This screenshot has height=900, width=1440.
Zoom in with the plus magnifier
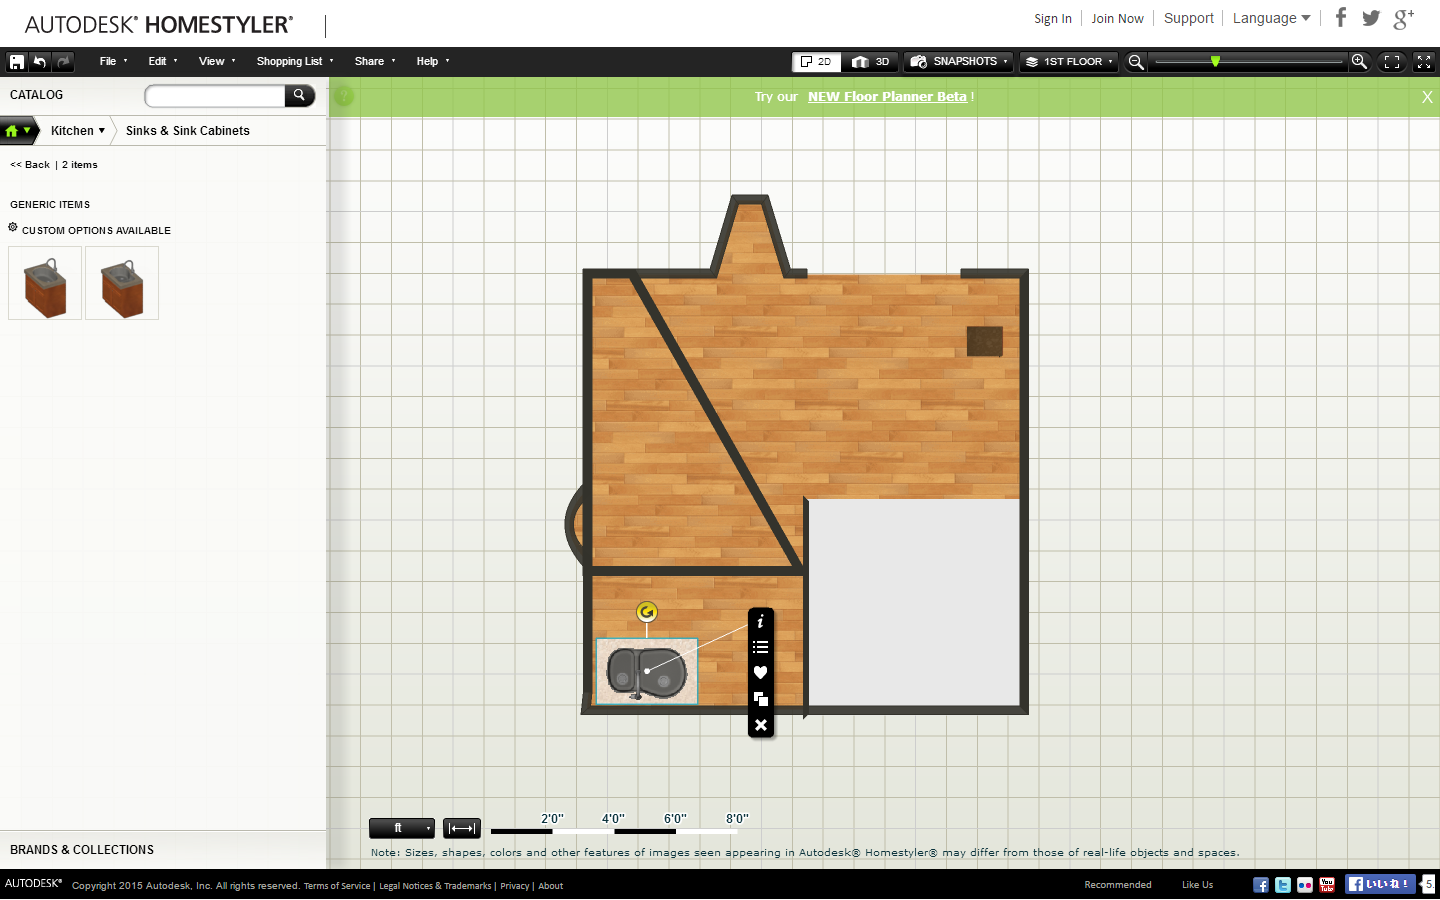click(x=1359, y=62)
